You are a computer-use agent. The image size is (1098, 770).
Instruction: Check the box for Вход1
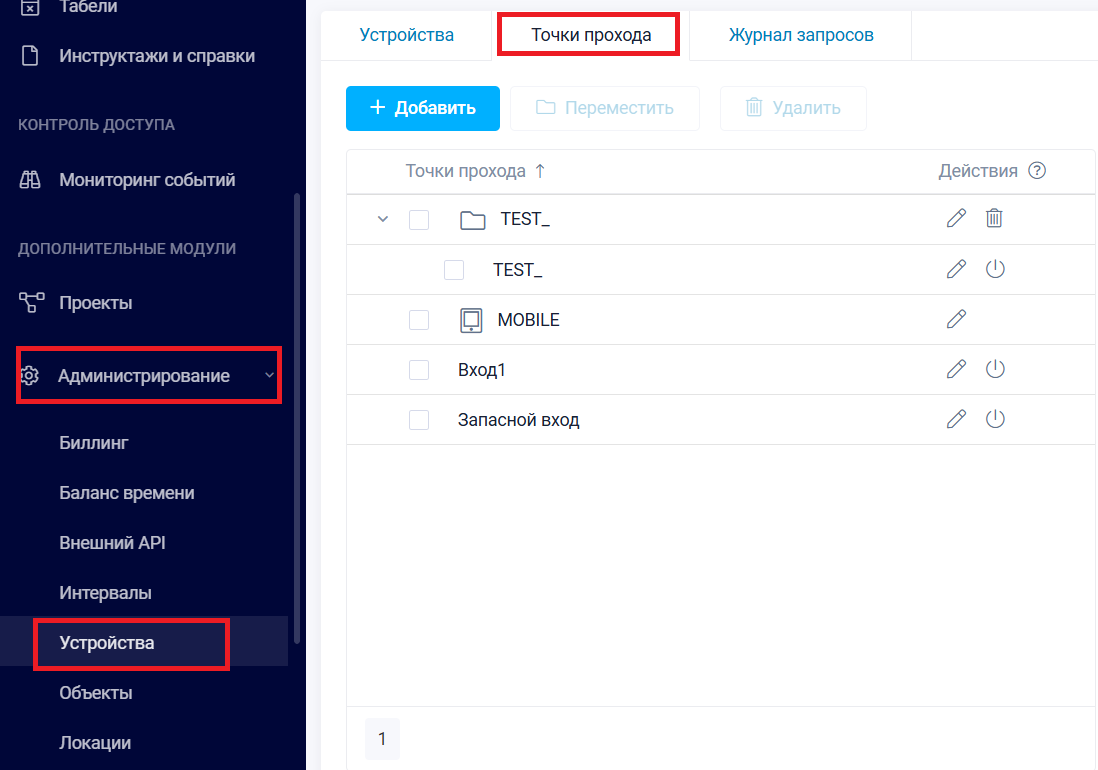click(x=419, y=370)
